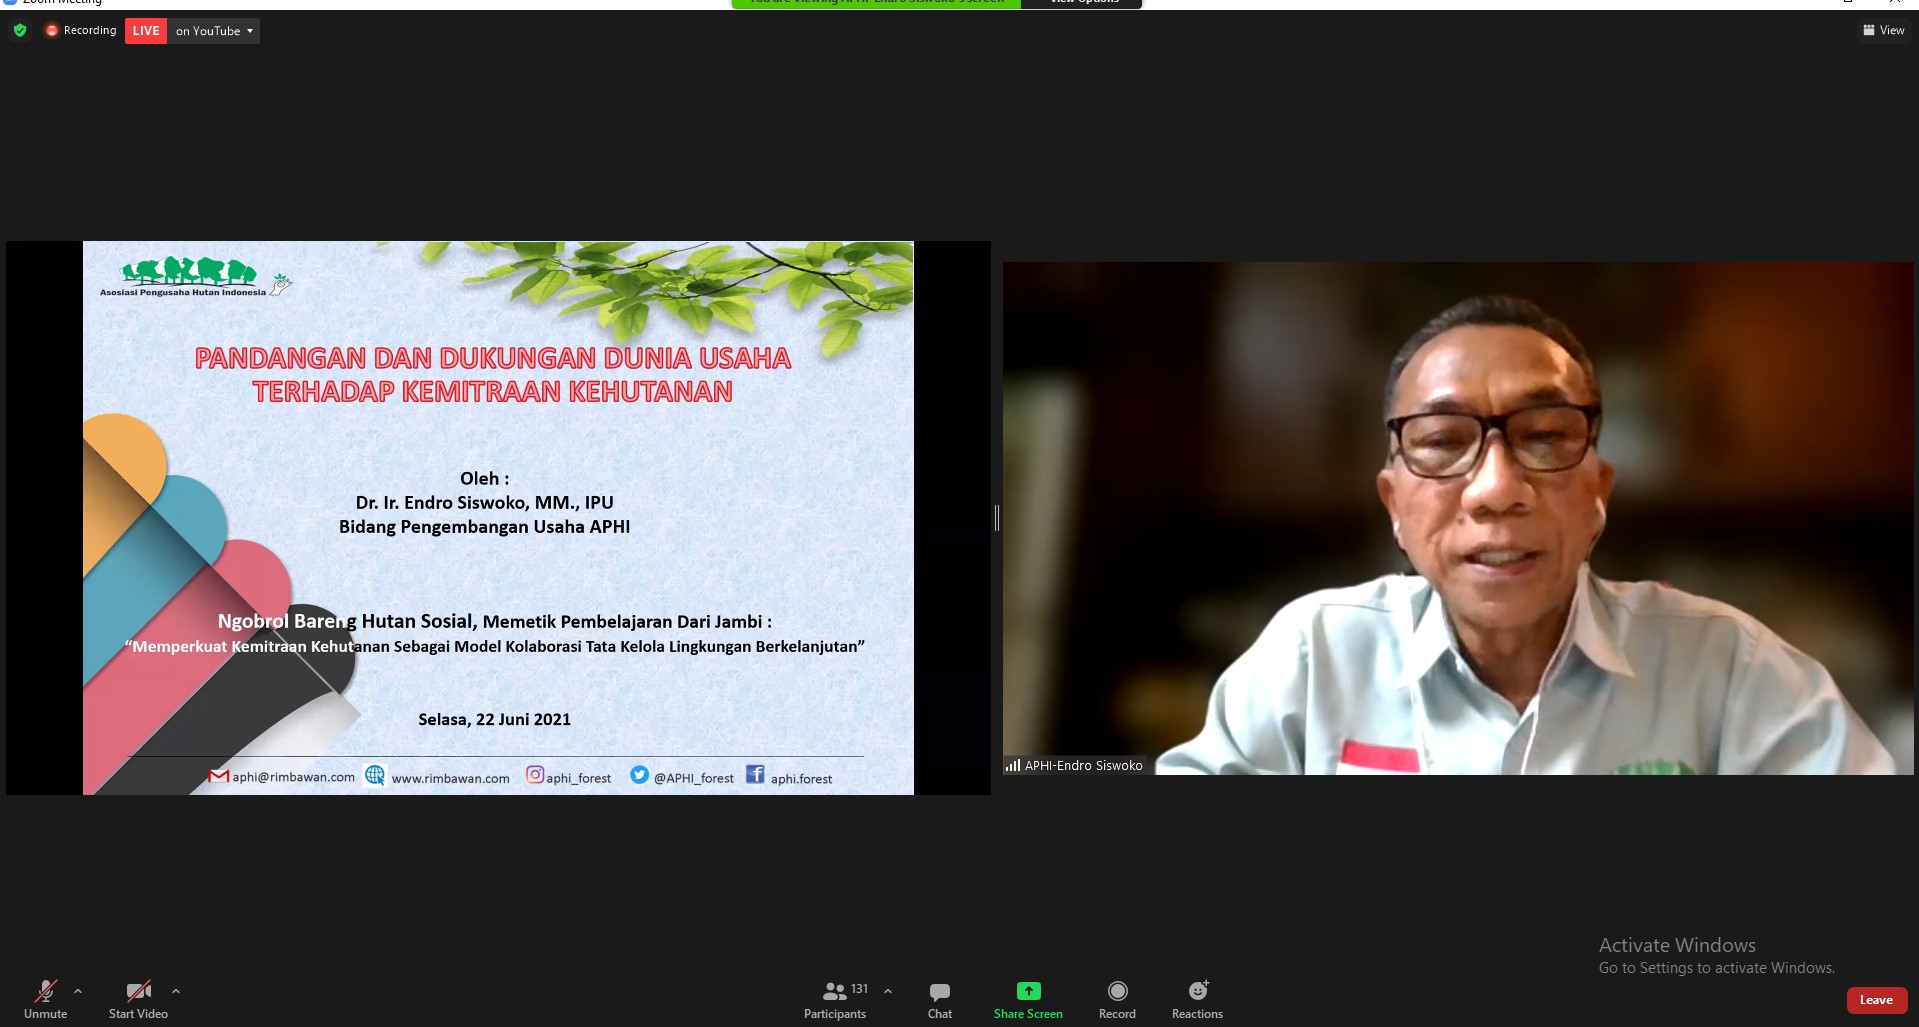The height and width of the screenshot is (1027, 1919).
Task: Open the Participants list
Action: pyautogui.click(x=835, y=999)
